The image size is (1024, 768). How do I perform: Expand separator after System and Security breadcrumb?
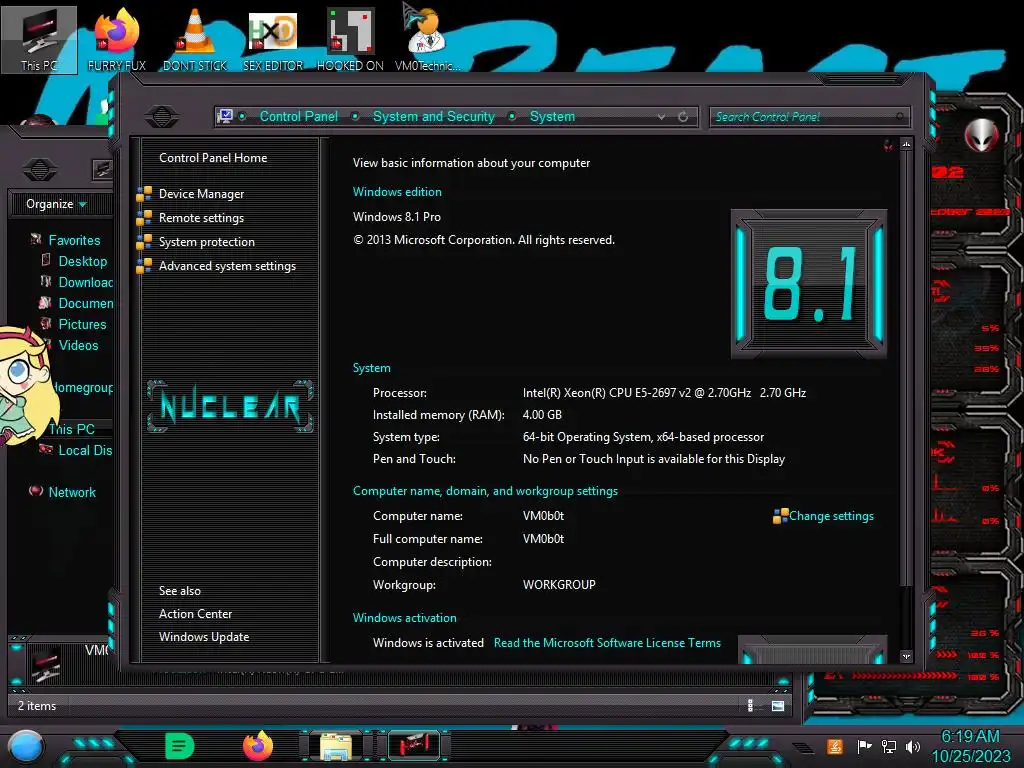coord(513,116)
